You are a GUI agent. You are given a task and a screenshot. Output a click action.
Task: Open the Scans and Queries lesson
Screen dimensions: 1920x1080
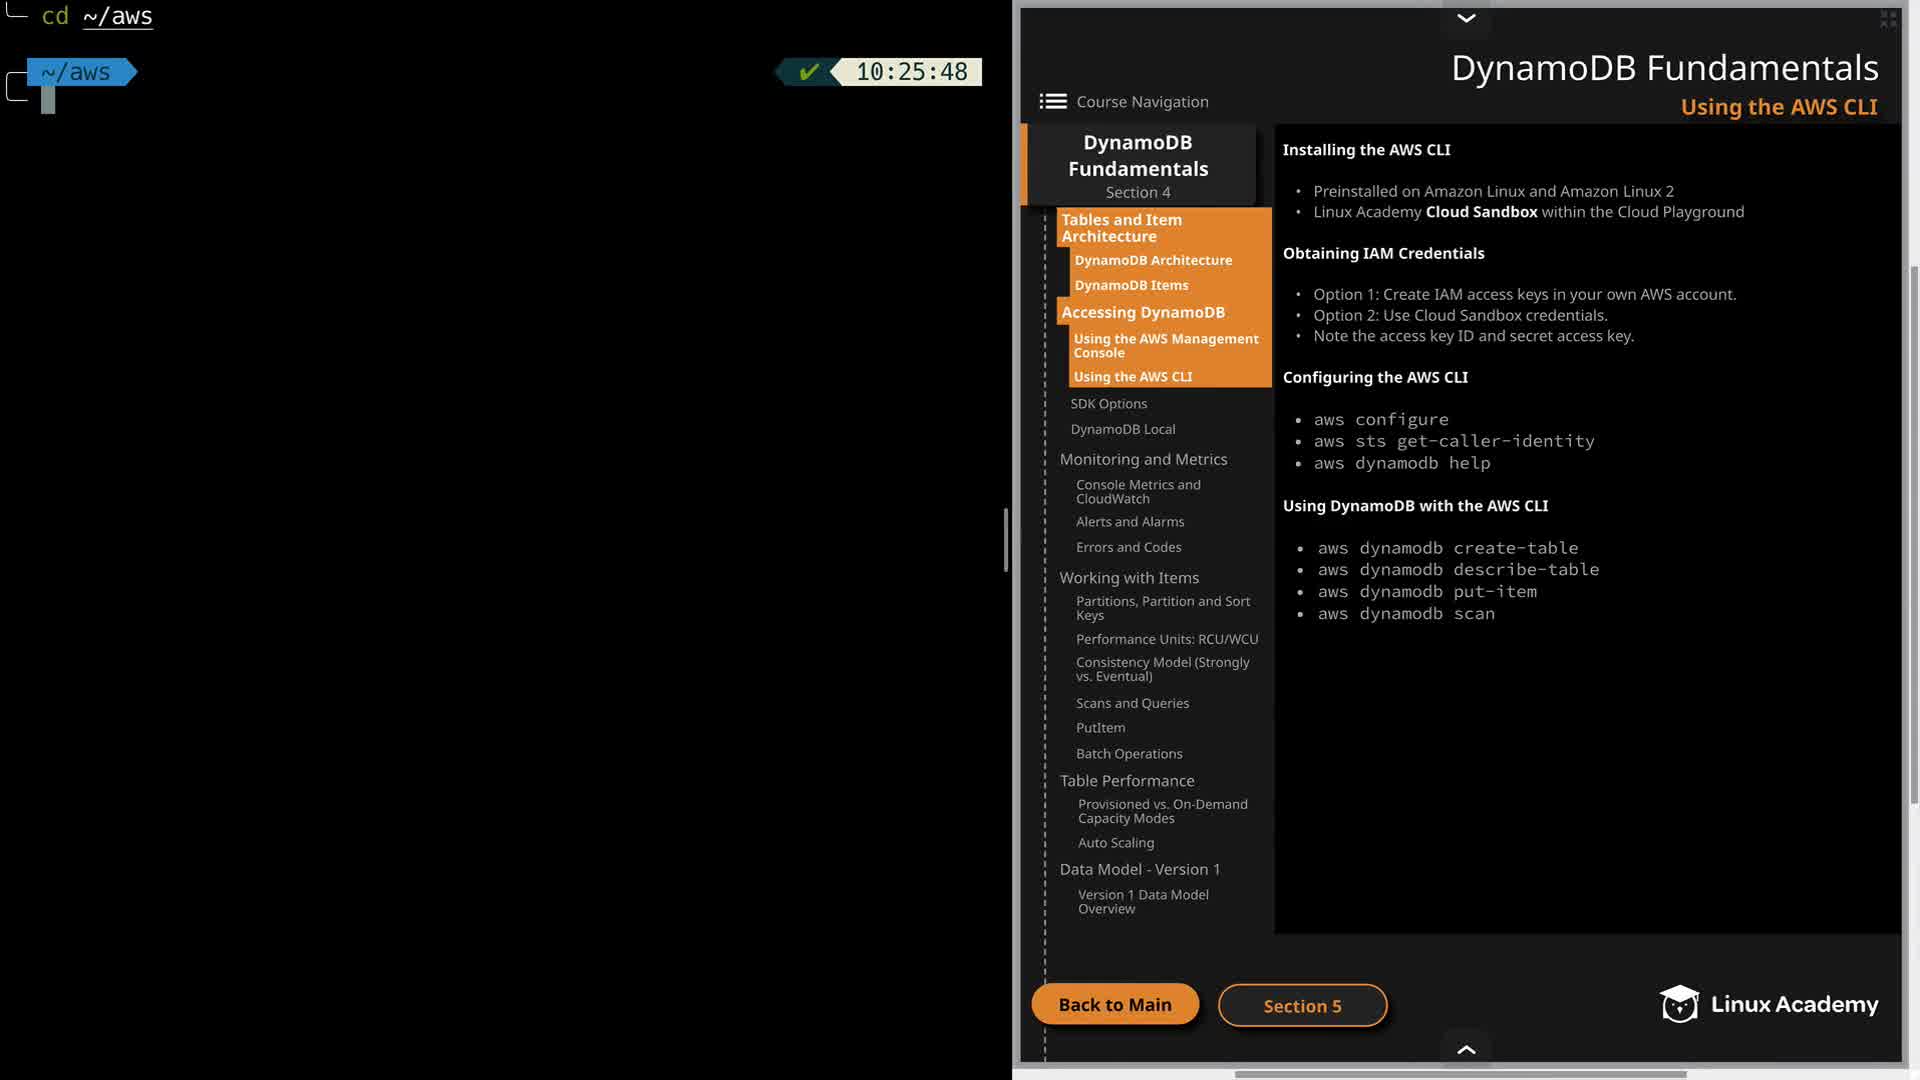point(1132,703)
